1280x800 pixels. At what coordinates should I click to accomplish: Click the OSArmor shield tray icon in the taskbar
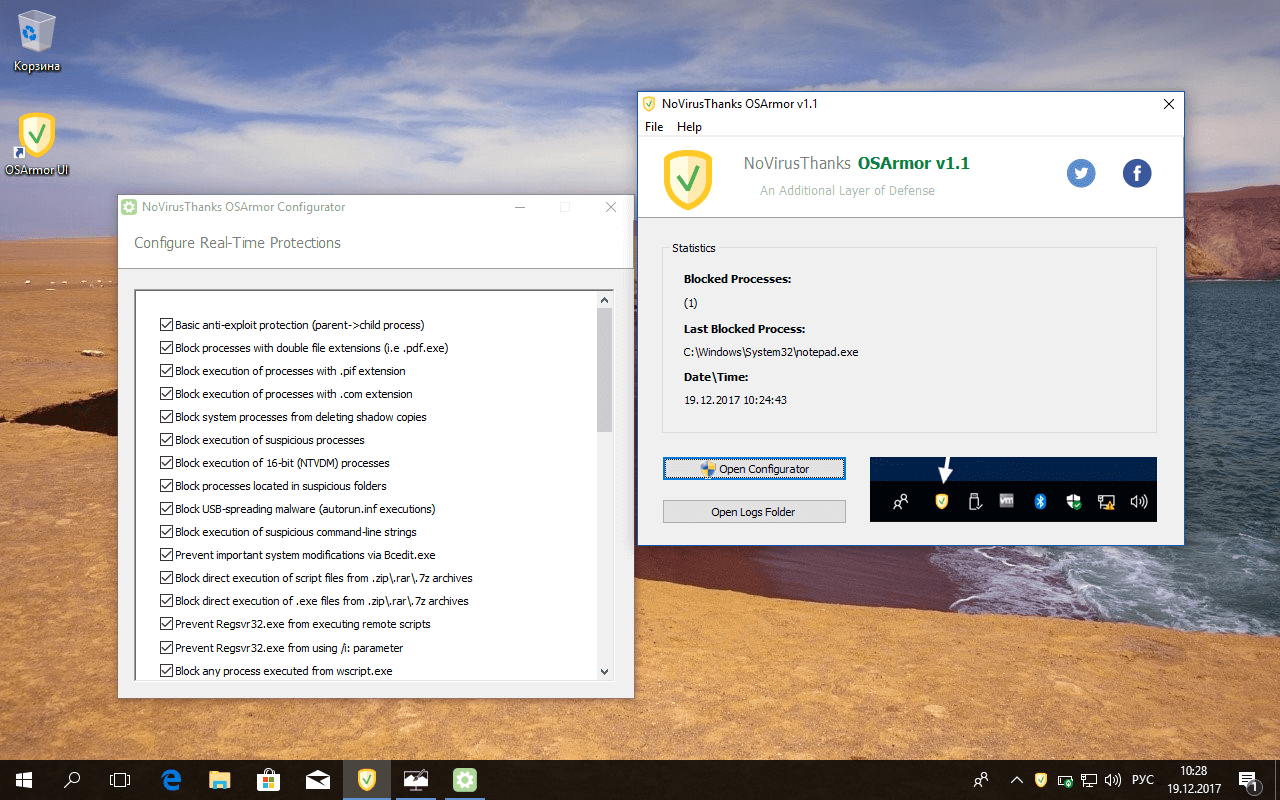coord(1041,780)
